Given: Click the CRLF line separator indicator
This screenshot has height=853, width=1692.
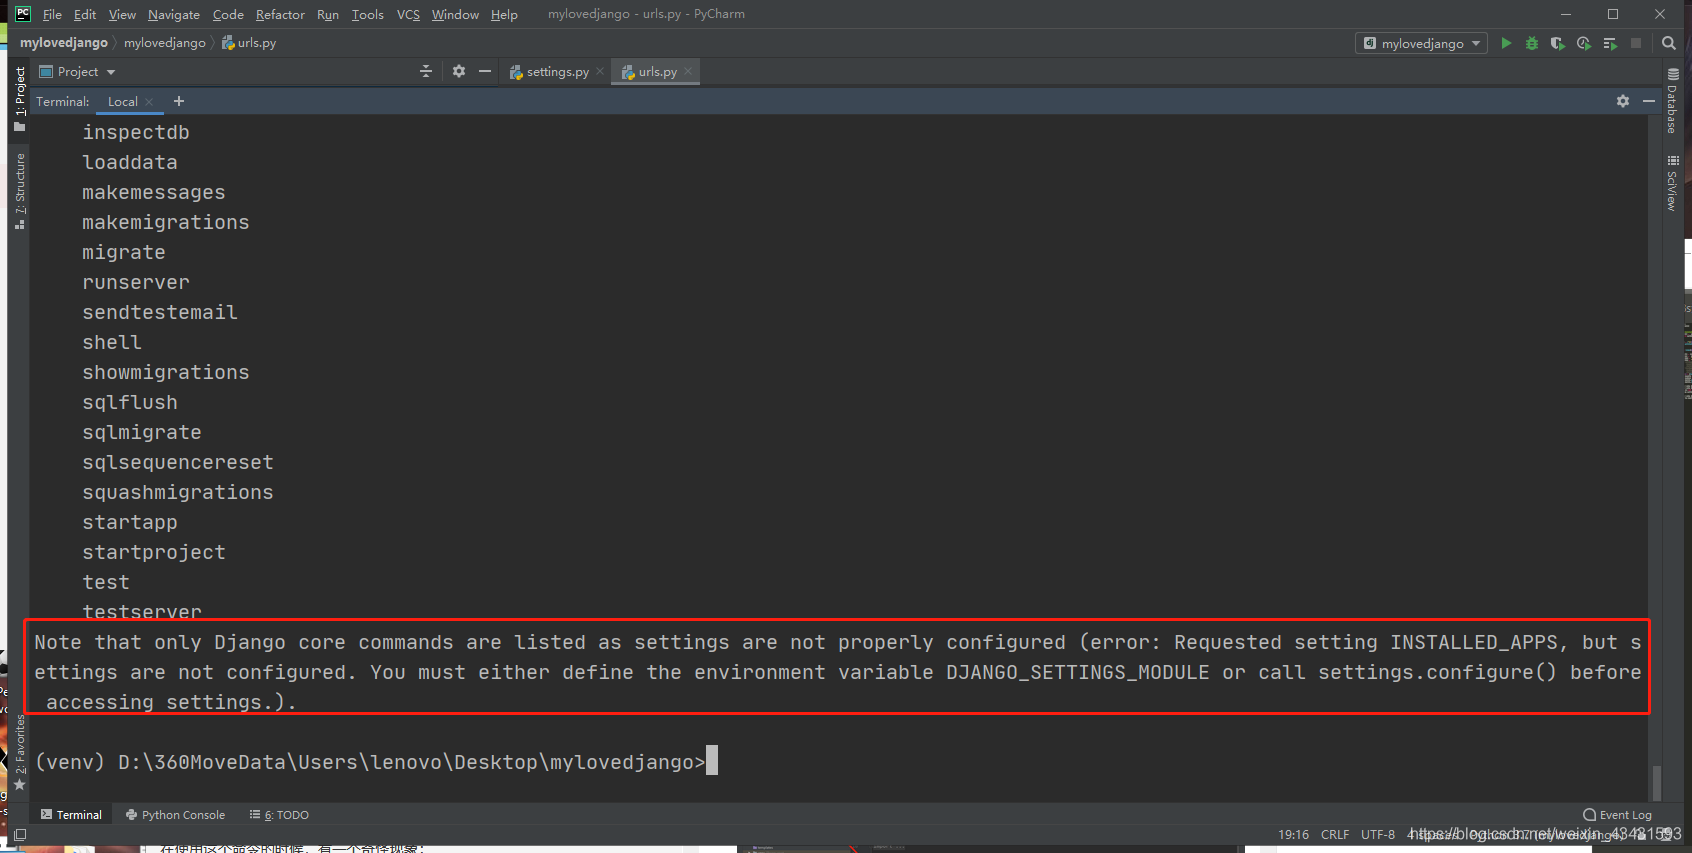Looking at the screenshot, I should [1335, 834].
